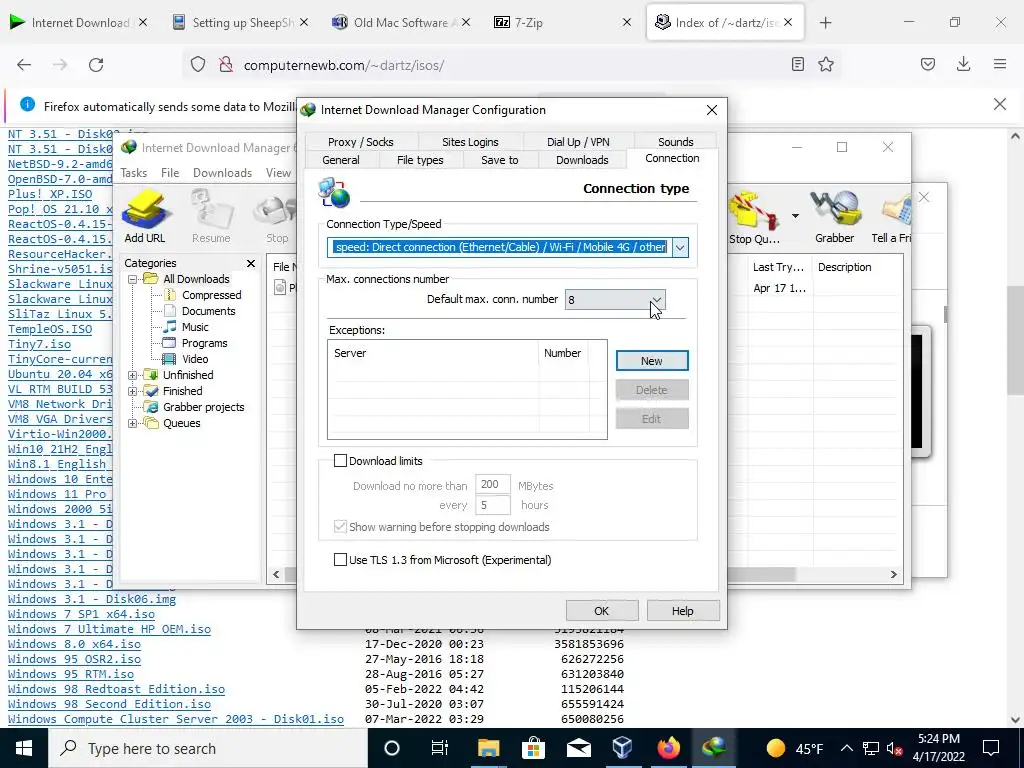Open Microsoft Store from taskbar
This screenshot has width=1024, height=768.
(x=534, y=748)
